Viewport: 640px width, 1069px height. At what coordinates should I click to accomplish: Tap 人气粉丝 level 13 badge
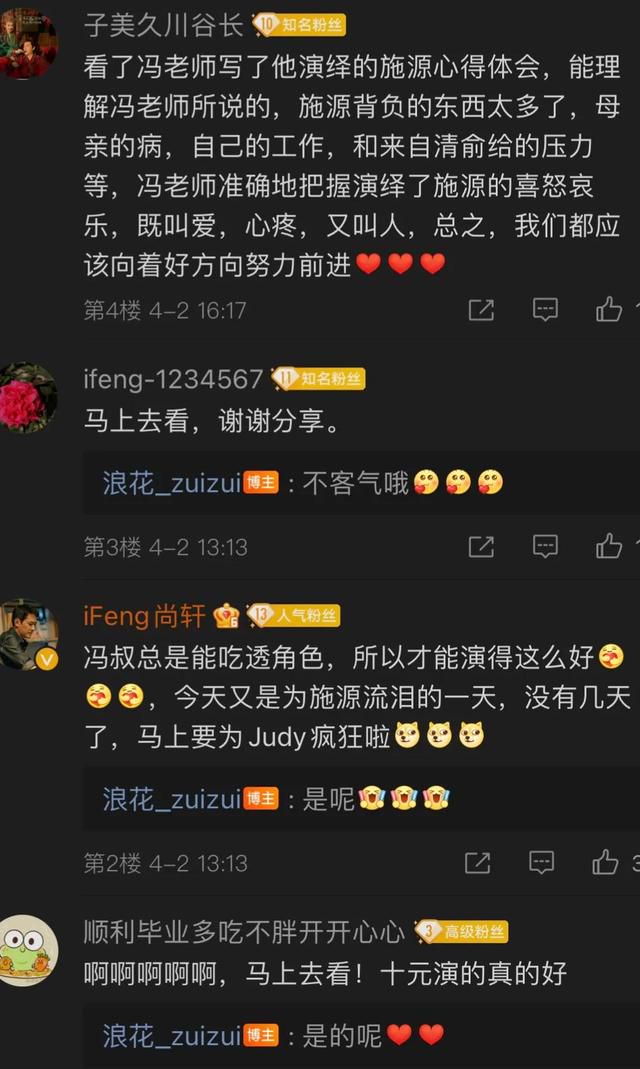click(294, 616)
